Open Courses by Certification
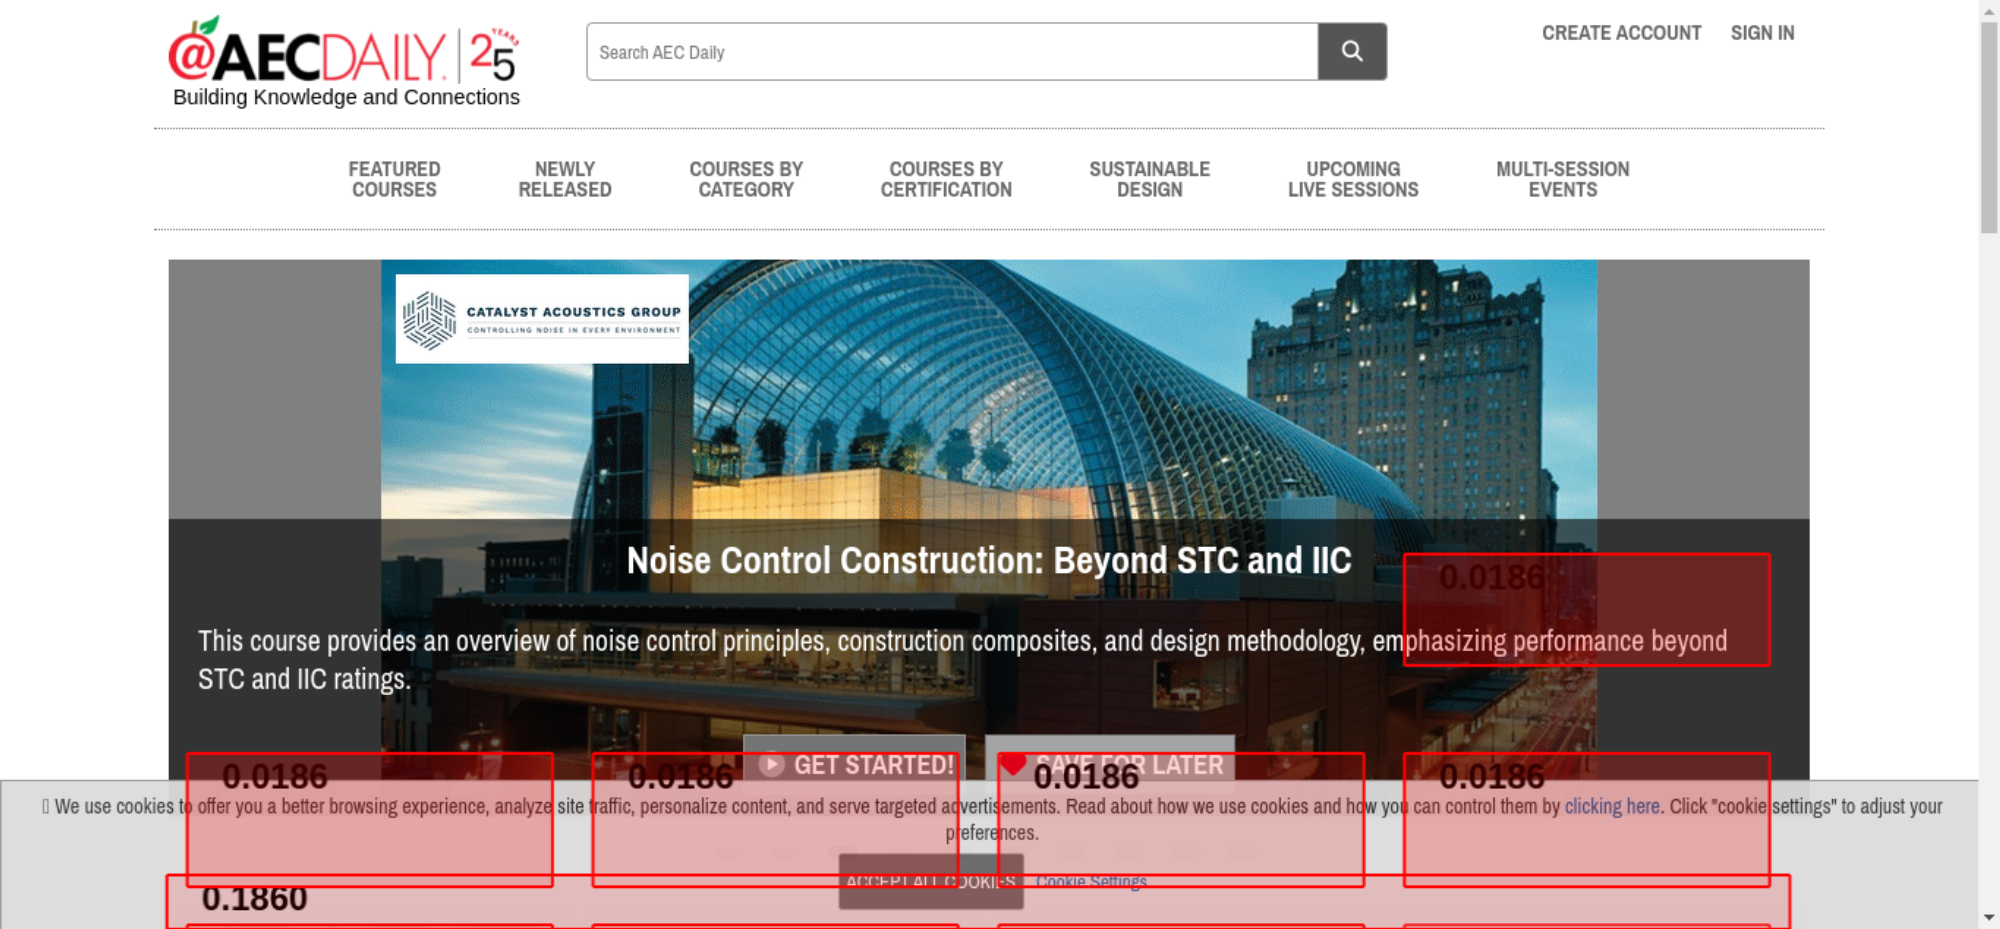 coord(946,180)
